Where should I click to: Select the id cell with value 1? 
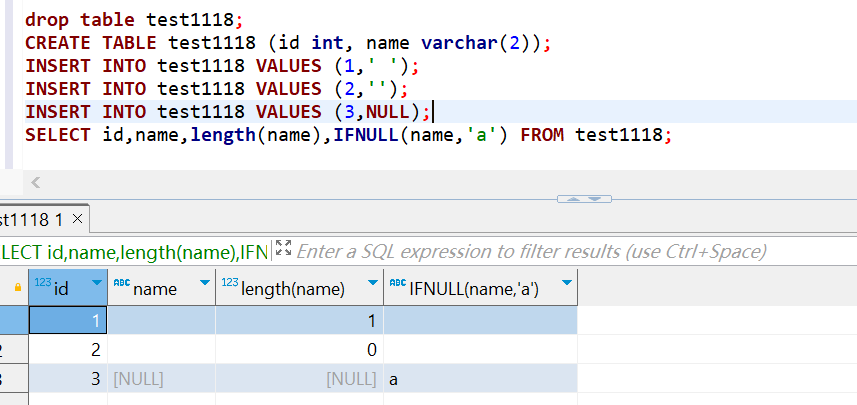click(68, 320)
